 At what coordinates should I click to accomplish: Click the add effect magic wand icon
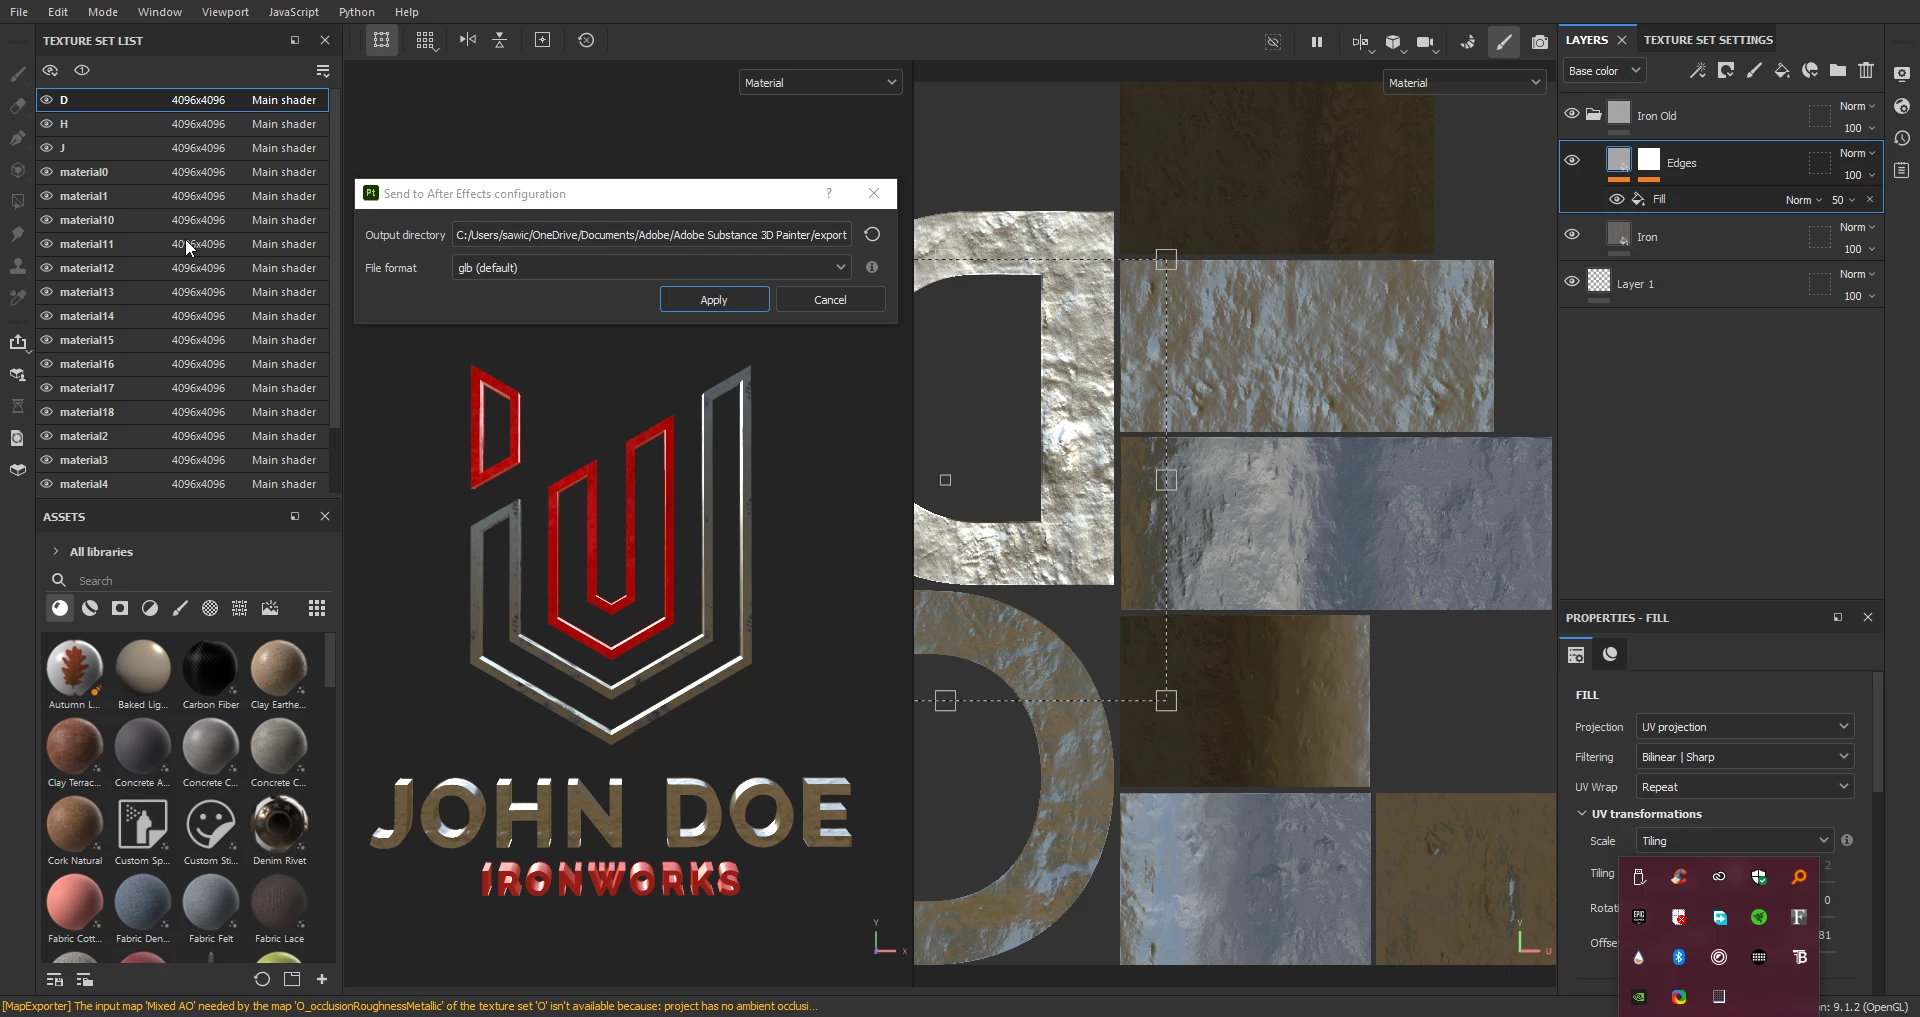coord(1697,70)
